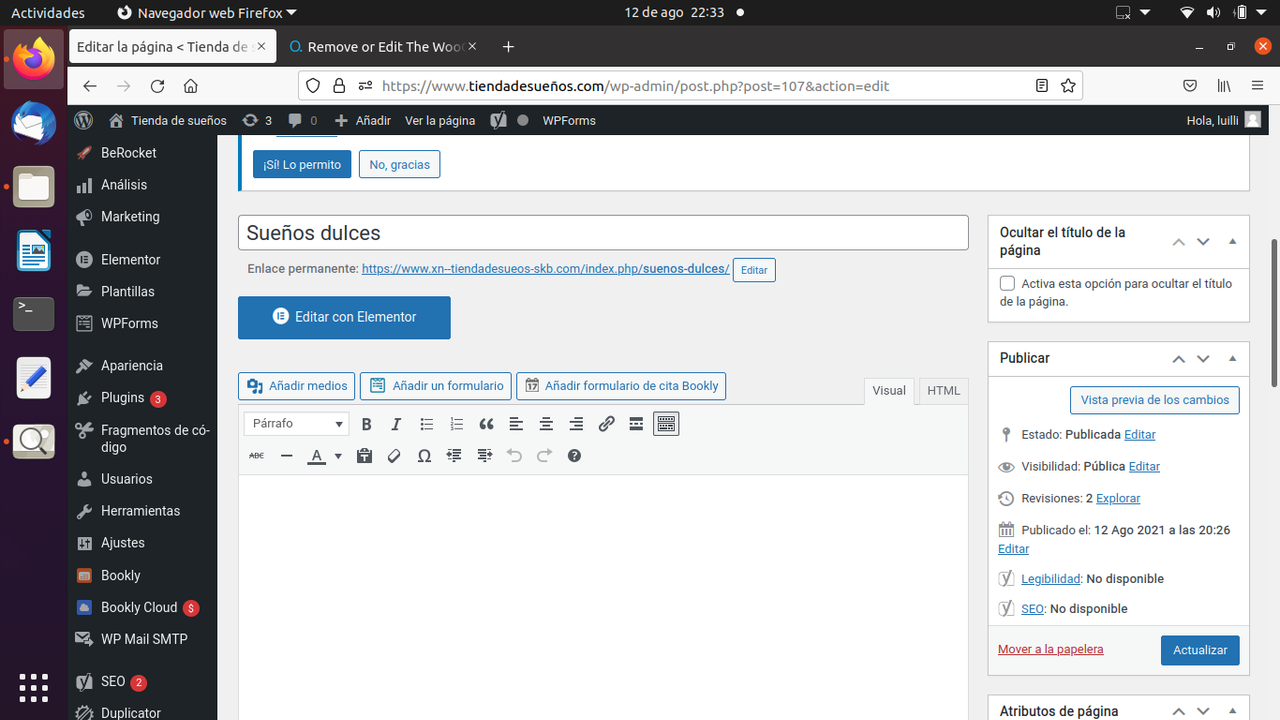Screen dimensions: 1280x720
Task: Clear formatting with the eraser icon
Action: (394, 456)
